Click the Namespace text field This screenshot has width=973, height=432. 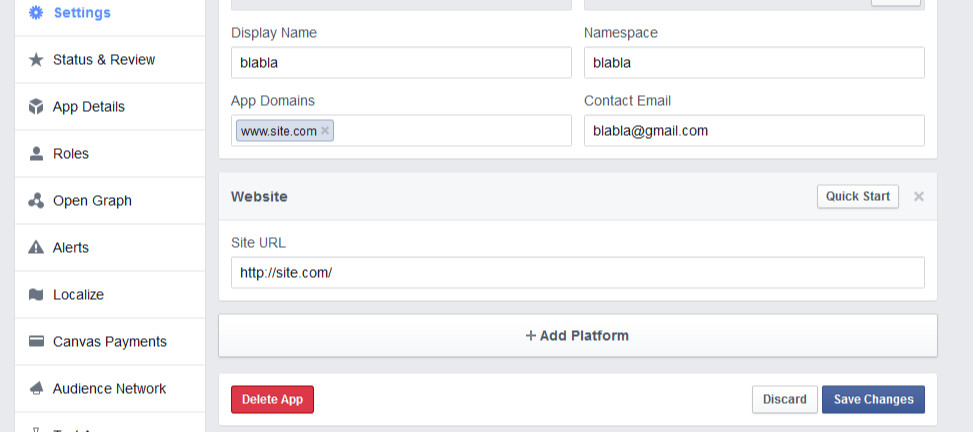click(754, 63)
